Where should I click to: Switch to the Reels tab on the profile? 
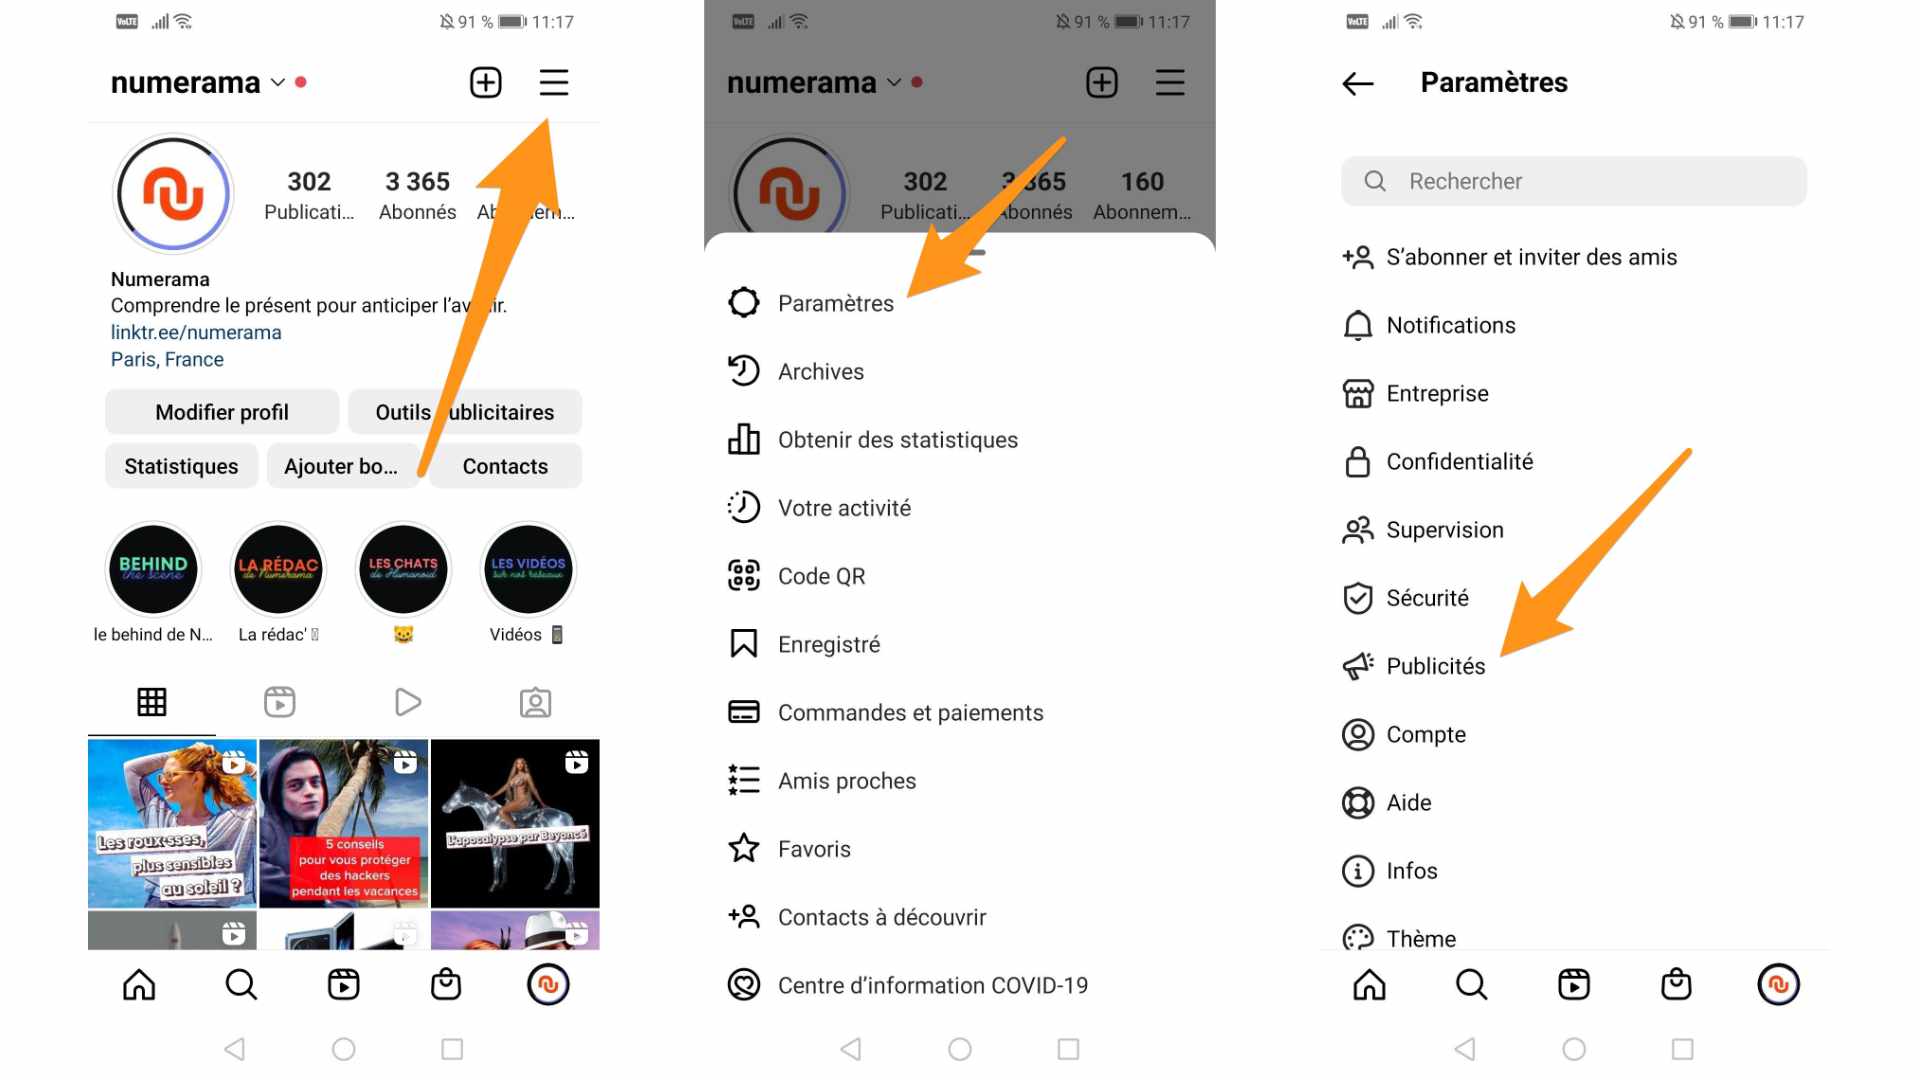point(279,702)
